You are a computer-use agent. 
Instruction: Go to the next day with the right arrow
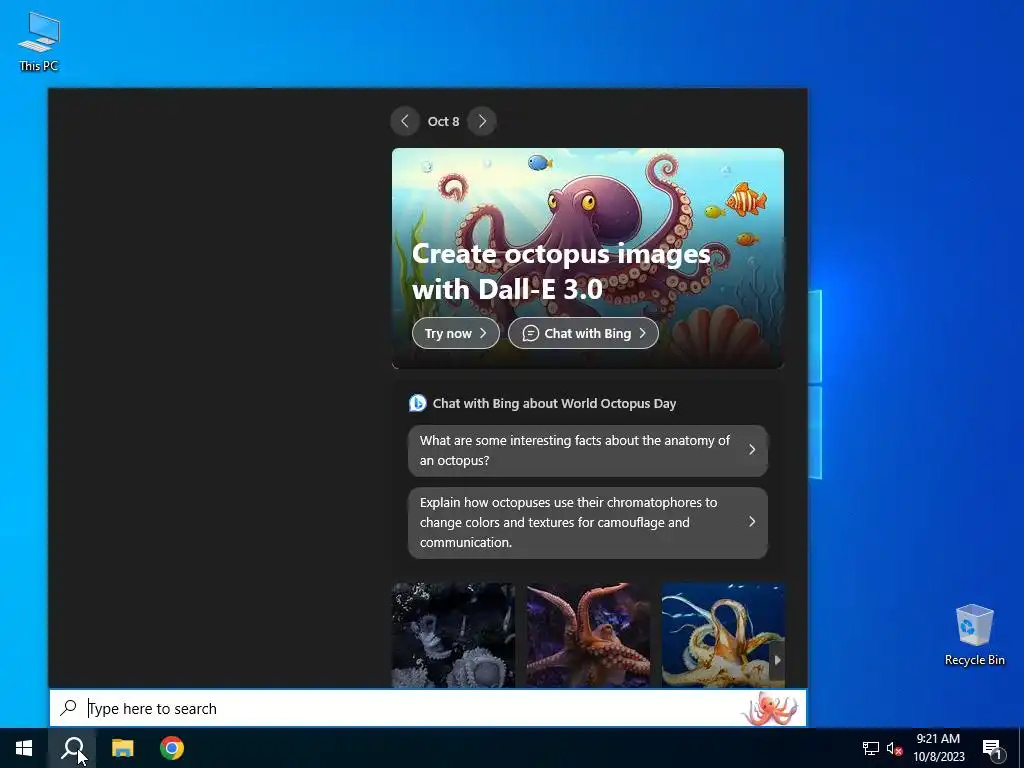[482, 121]
